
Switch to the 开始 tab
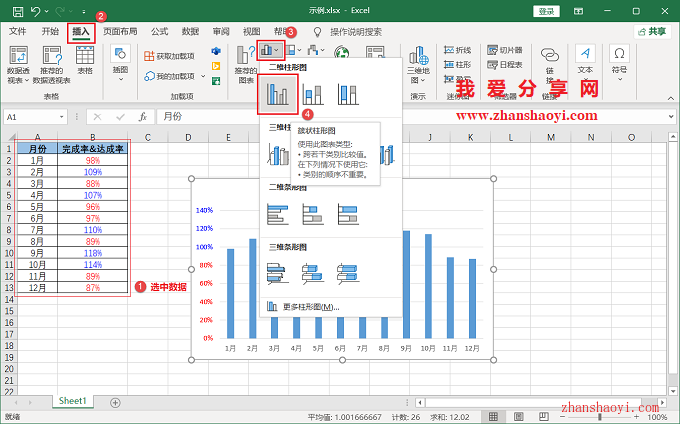50,31
